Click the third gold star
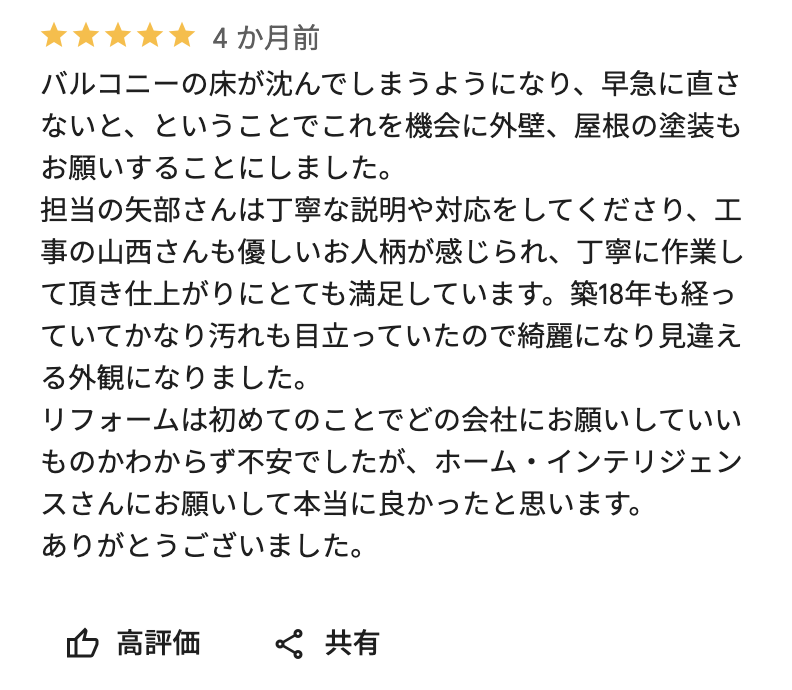Viewport: 792px width, 690px height. pos(118,37)
